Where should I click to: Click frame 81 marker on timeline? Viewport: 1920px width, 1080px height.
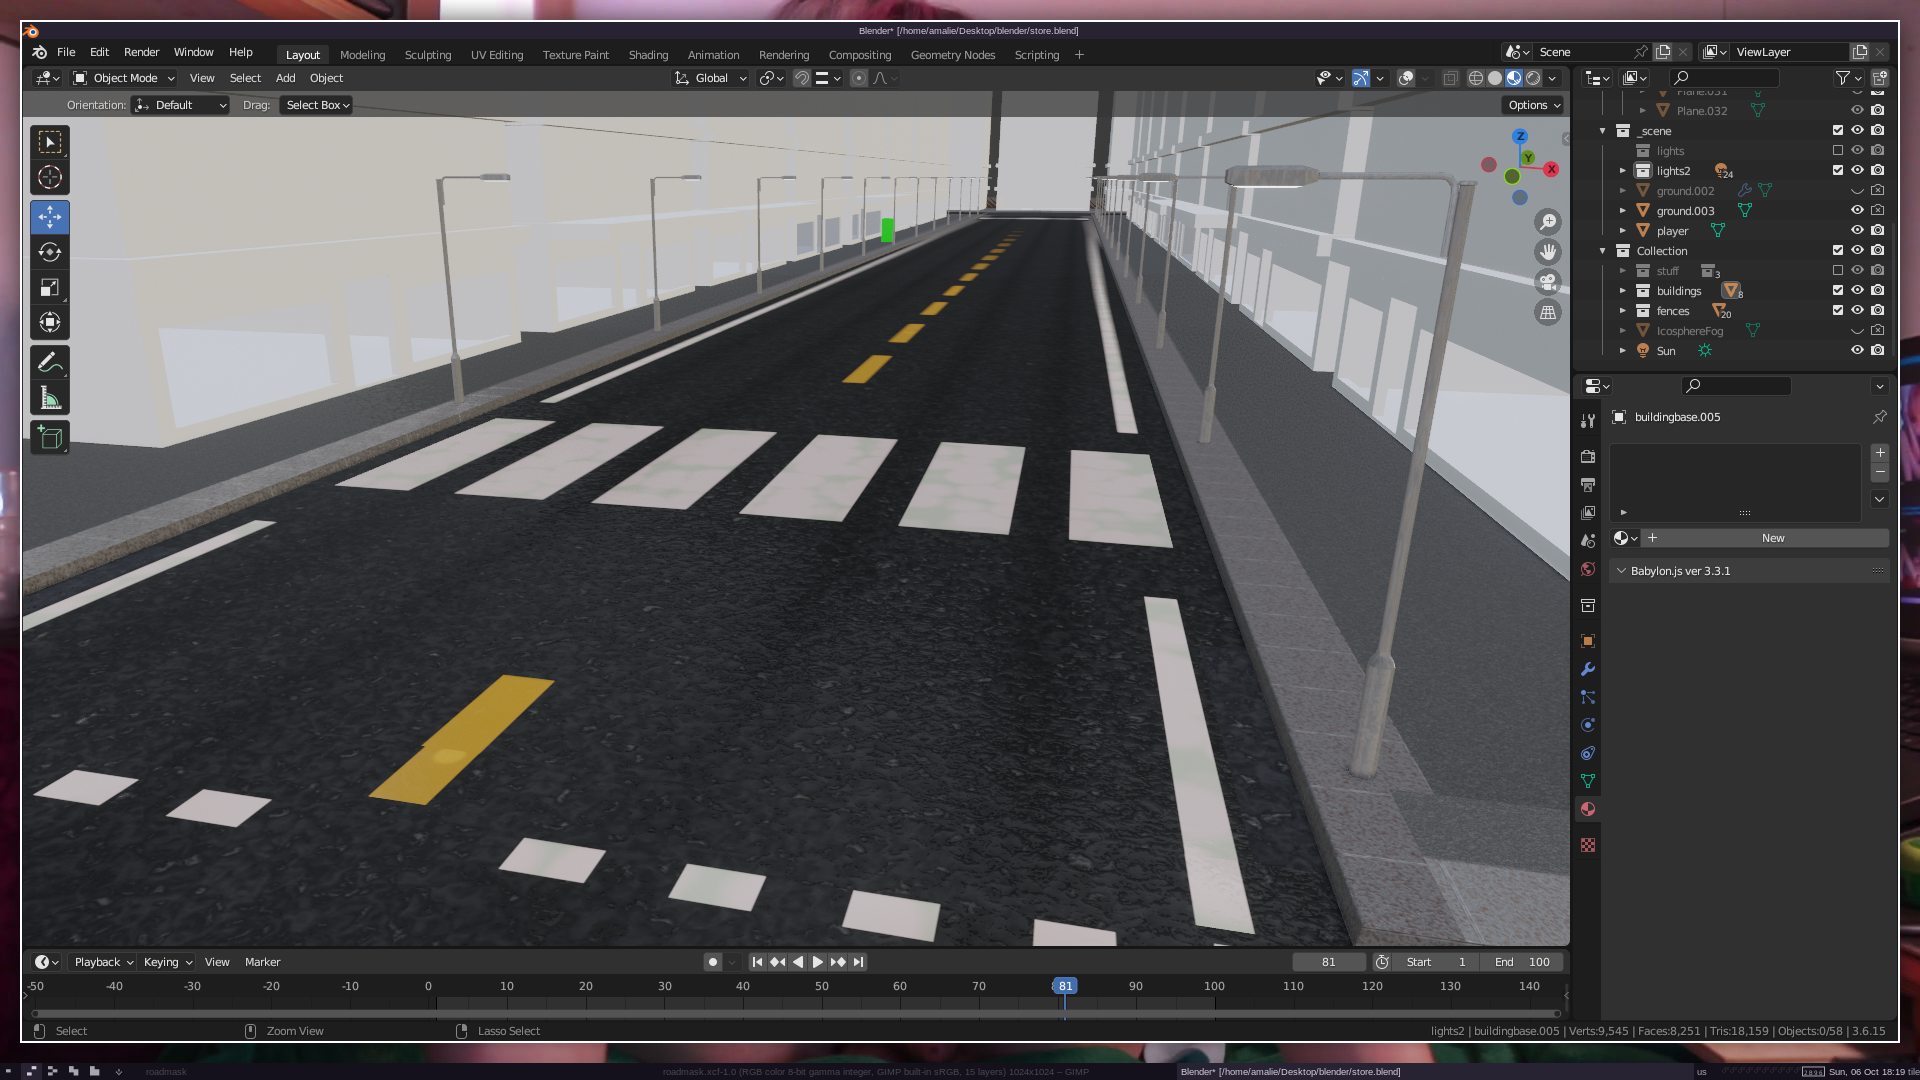pyautogui.click(x=1065, y=986)
